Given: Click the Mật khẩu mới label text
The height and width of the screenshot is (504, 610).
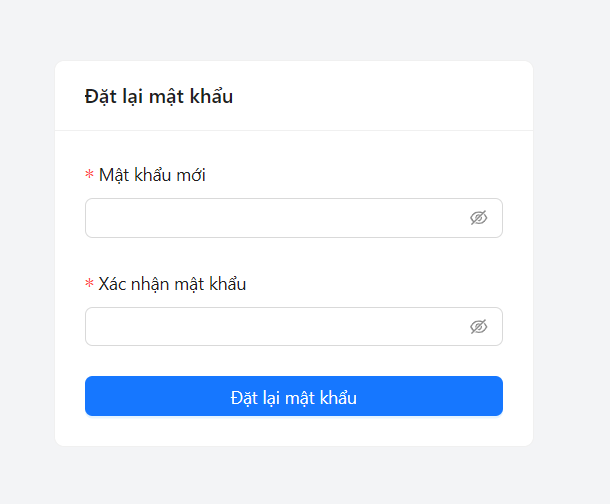Looking at the screenshot, I should tap(152, 175).
